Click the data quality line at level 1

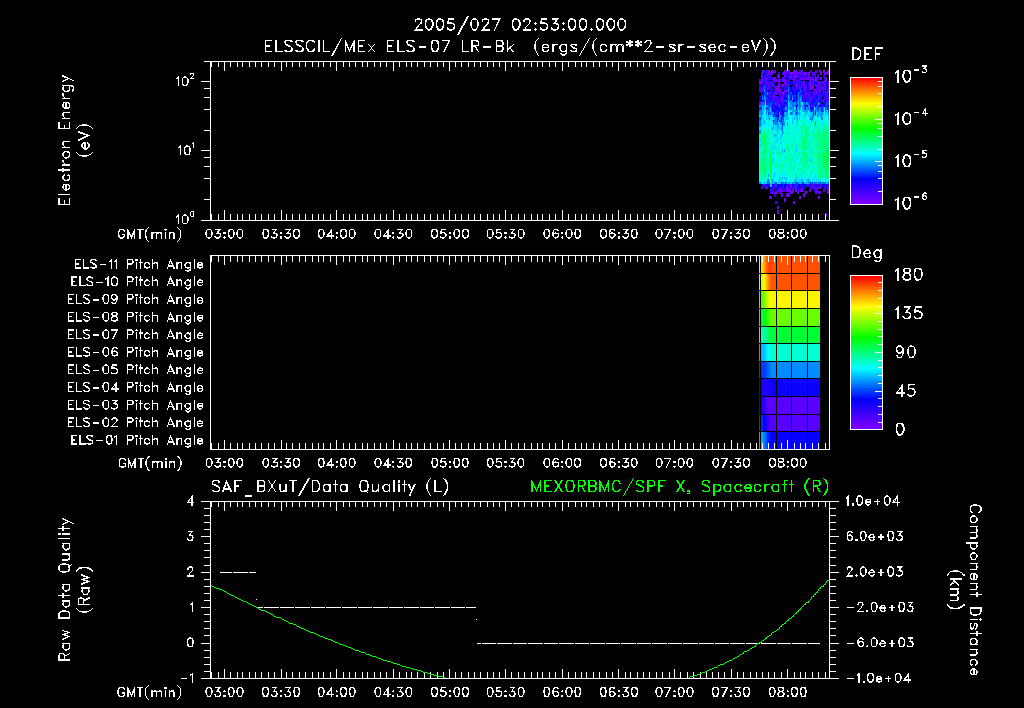[x=367, y=607]
